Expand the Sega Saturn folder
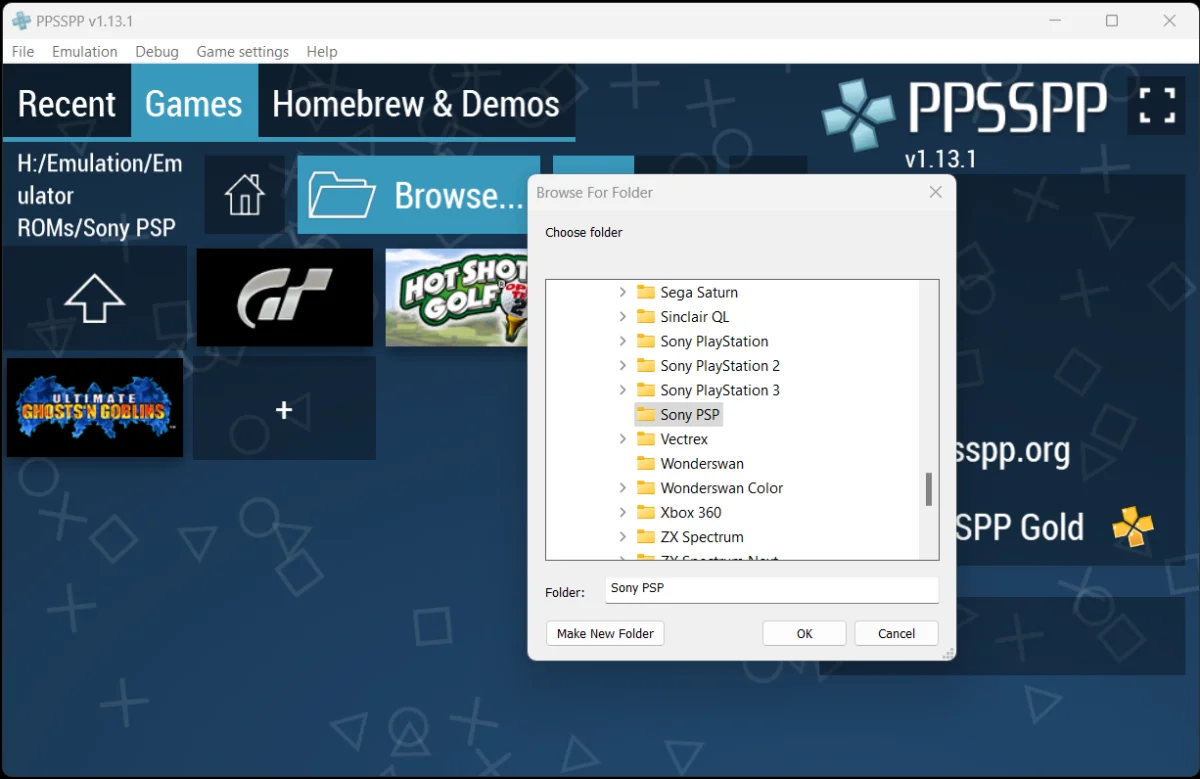This screenshot has height=779, width=1200. (x=622, y=292)
